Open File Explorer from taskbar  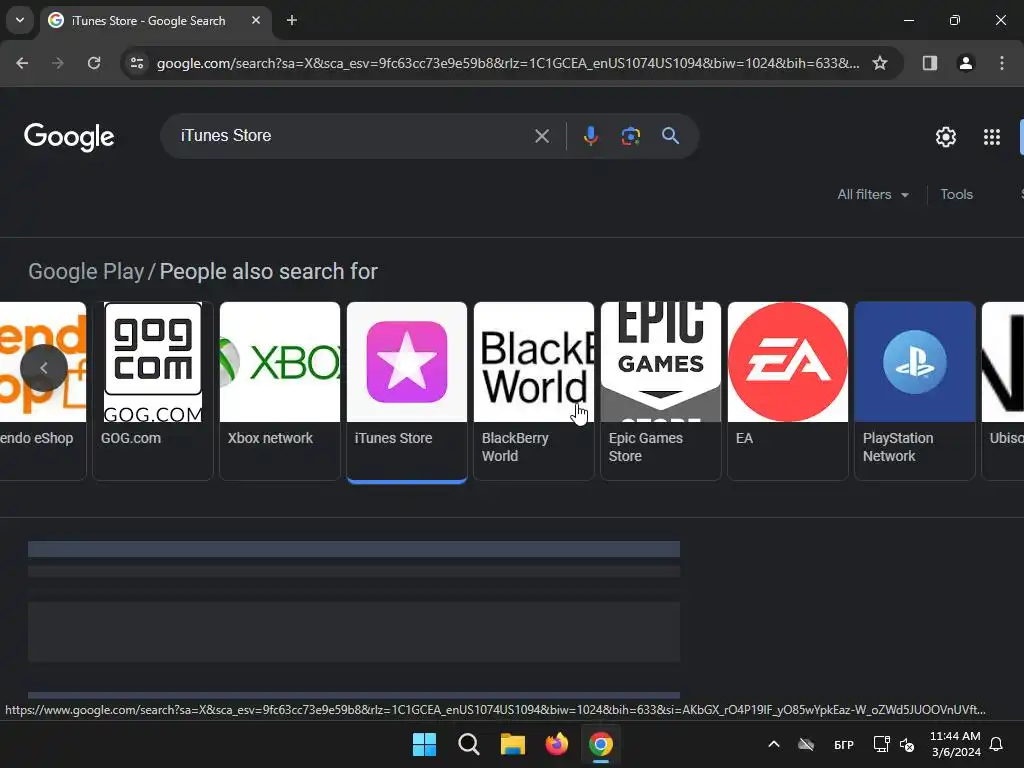pyautogui.click(x=513, y=744)
